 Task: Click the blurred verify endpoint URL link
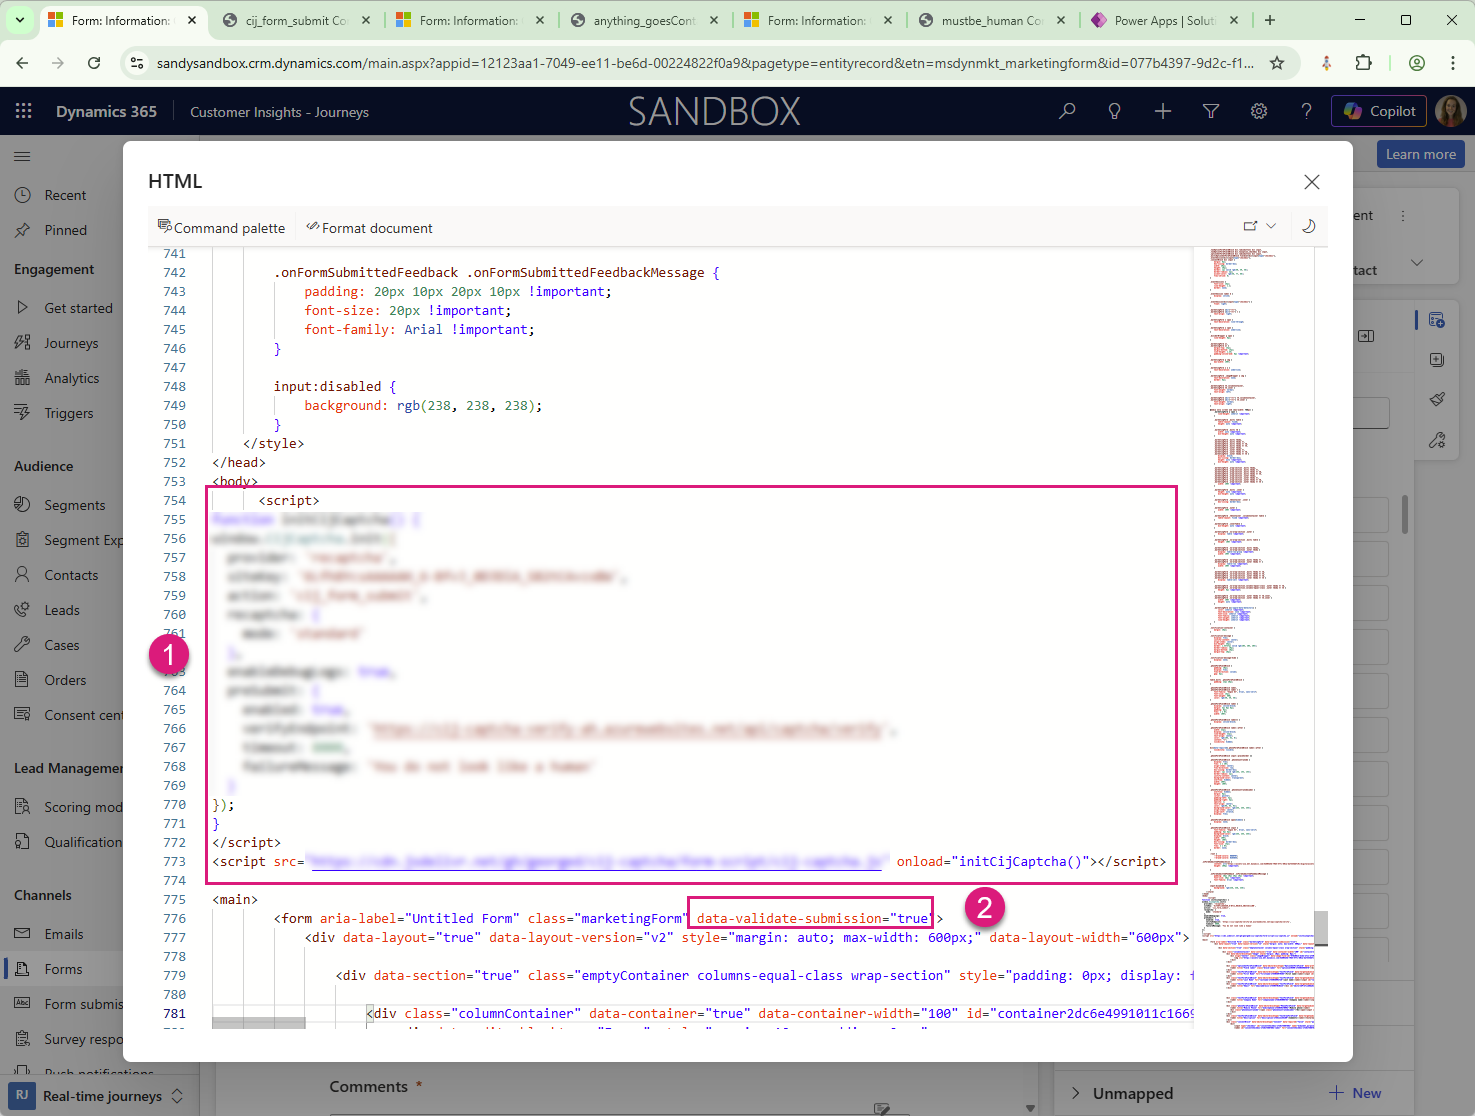(x=628, y=729)
